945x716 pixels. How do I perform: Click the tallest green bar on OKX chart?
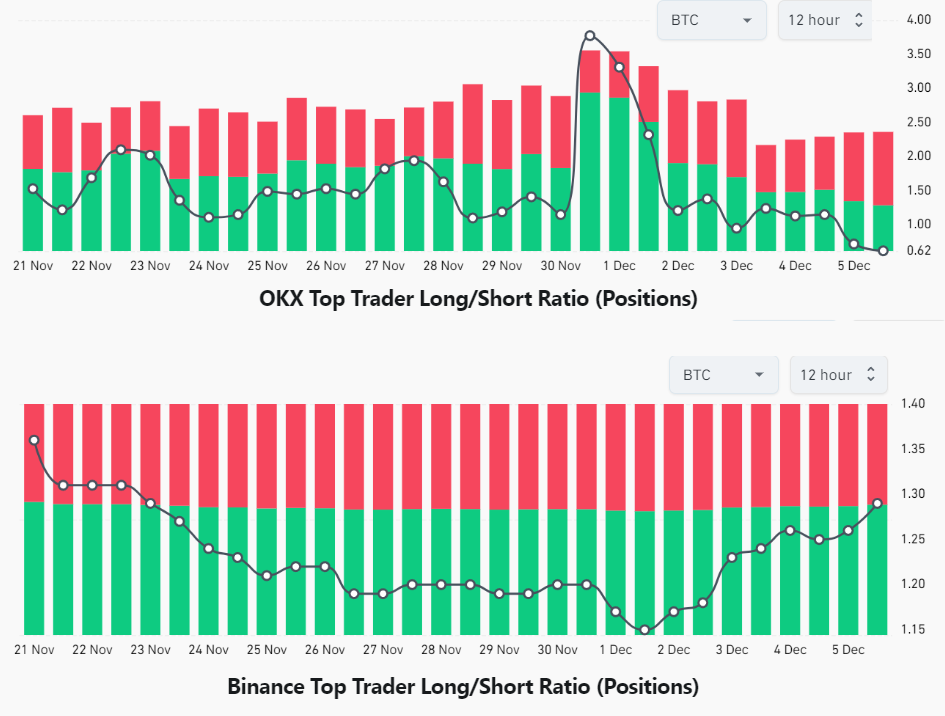point(590,172)
